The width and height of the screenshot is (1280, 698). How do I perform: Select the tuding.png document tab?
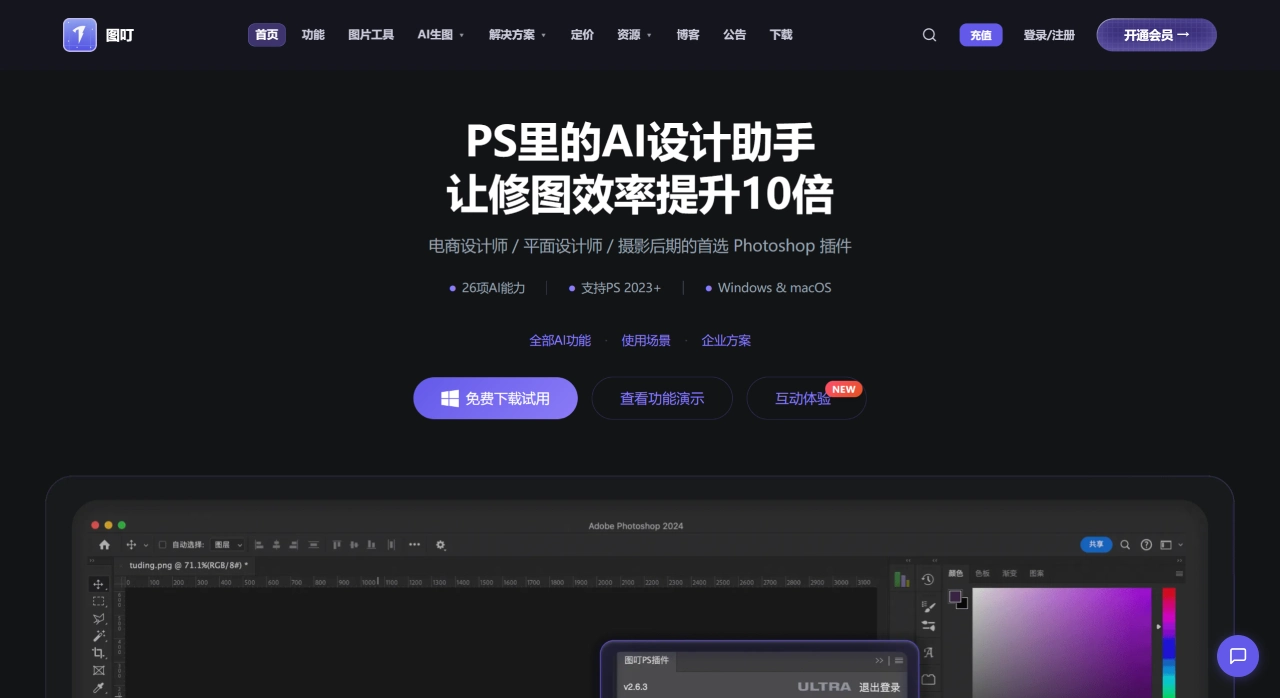[x=188, y=565]
